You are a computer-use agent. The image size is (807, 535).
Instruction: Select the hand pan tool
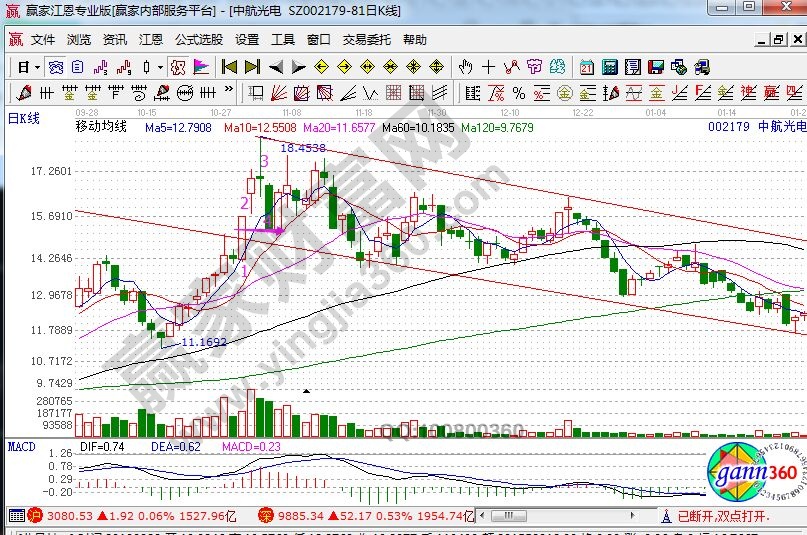pos(465,67)
